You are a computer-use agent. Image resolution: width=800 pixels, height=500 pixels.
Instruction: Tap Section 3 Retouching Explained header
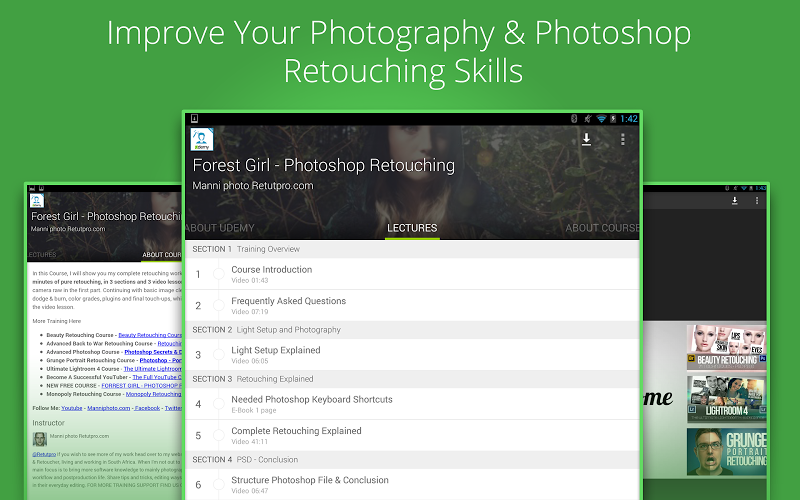tap(412, 379)
